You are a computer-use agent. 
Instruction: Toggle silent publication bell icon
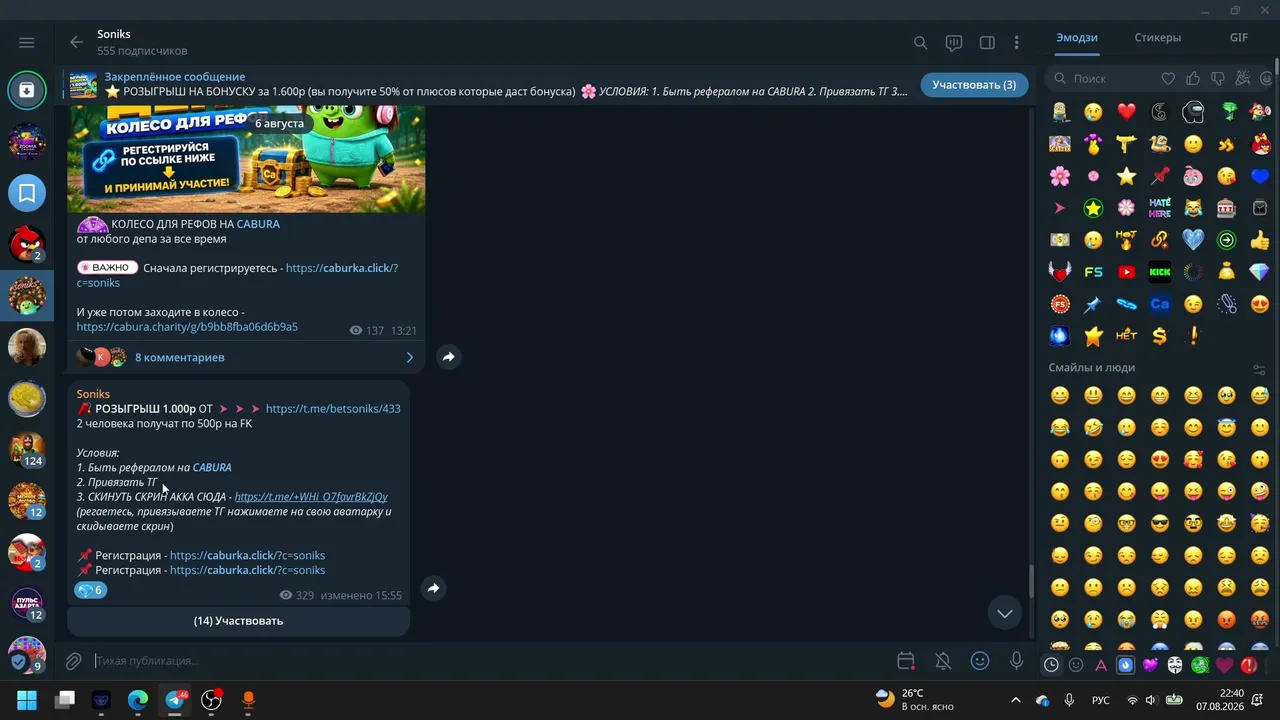click(943, 661)
